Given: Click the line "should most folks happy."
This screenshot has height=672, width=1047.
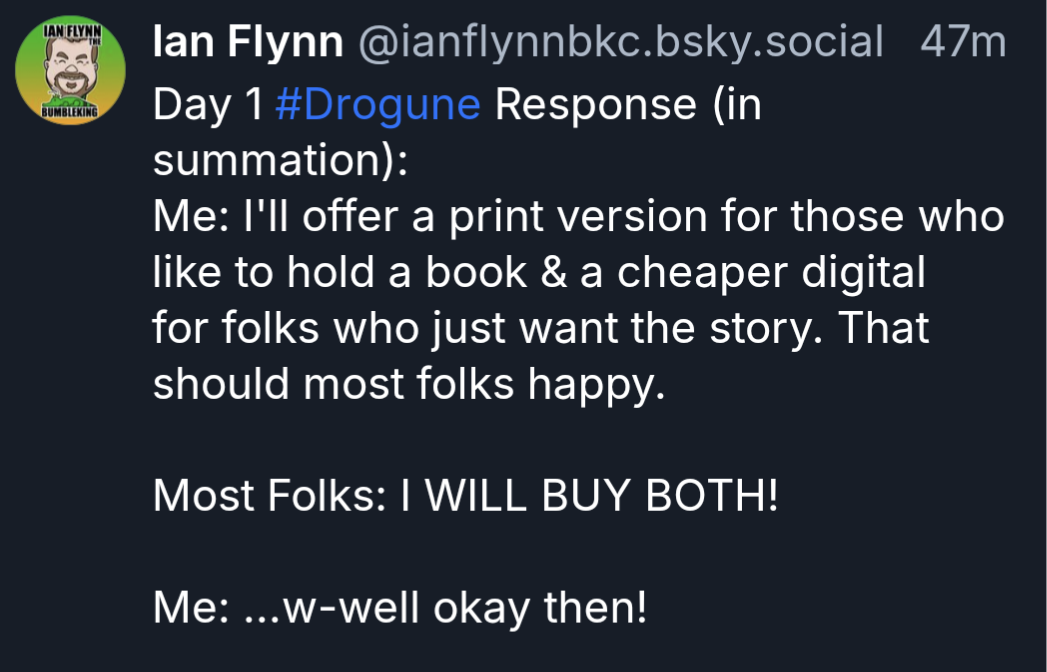Looking at the screenshot, I should (x=408, y=385).
